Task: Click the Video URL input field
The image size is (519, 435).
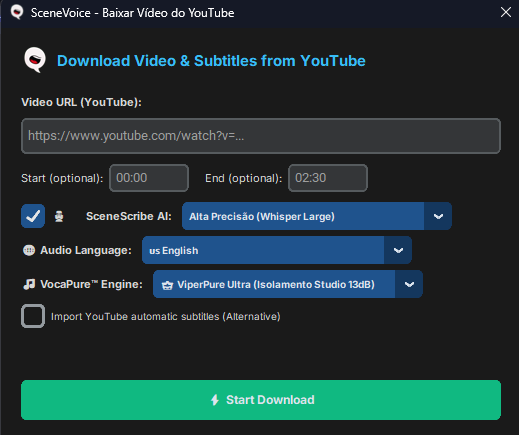Action: coord(261,136)
